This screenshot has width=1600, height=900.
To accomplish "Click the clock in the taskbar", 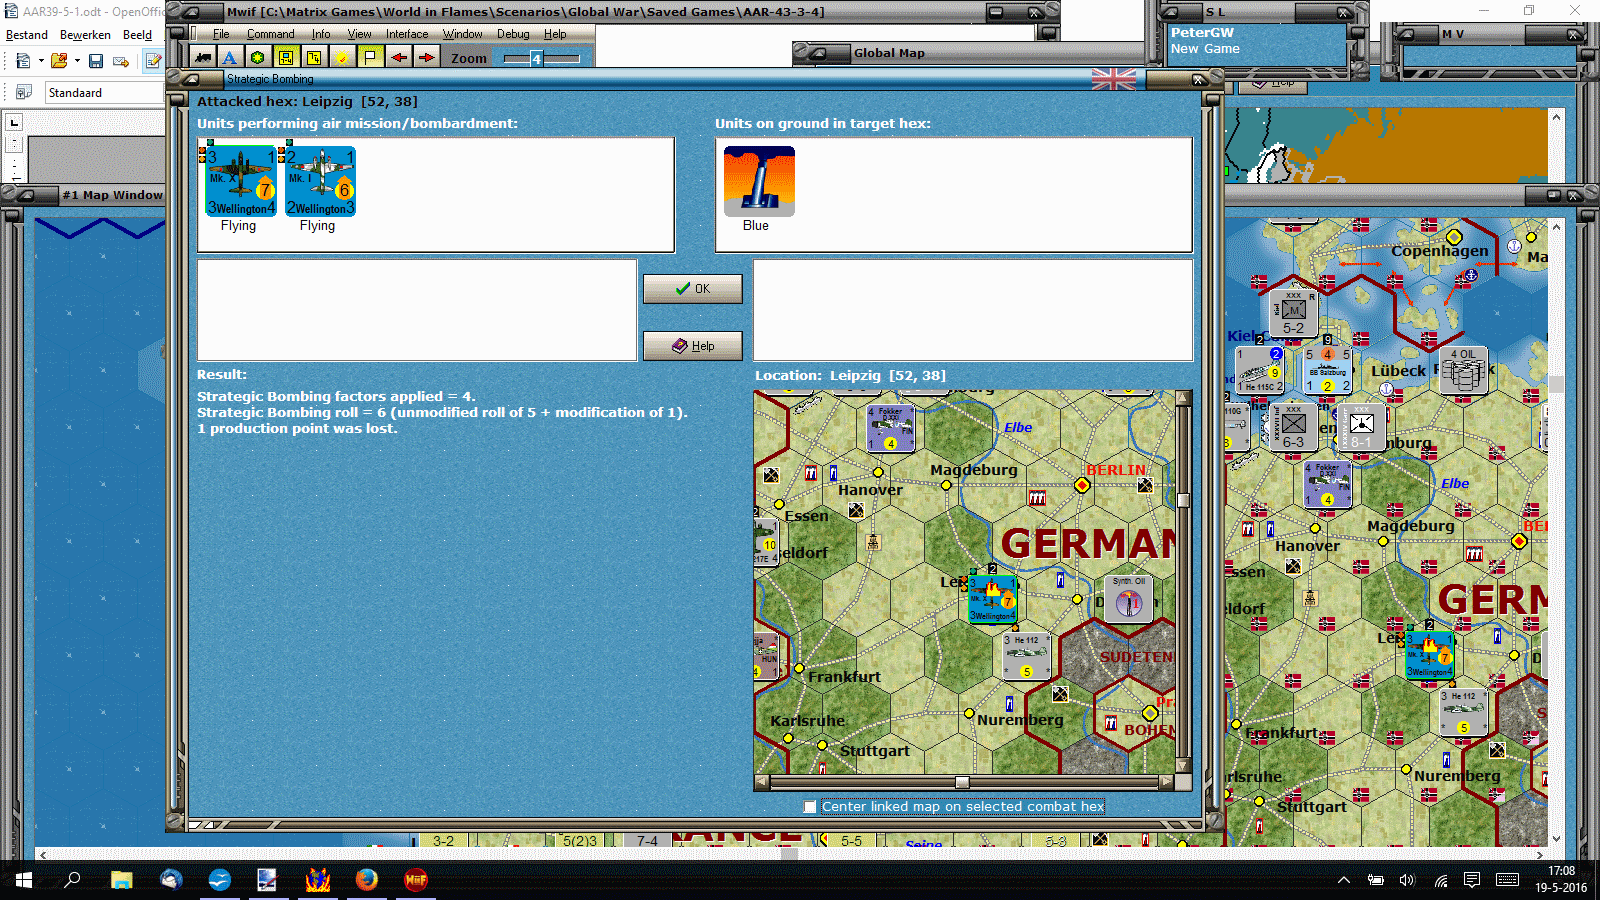I will point(1561,880).
